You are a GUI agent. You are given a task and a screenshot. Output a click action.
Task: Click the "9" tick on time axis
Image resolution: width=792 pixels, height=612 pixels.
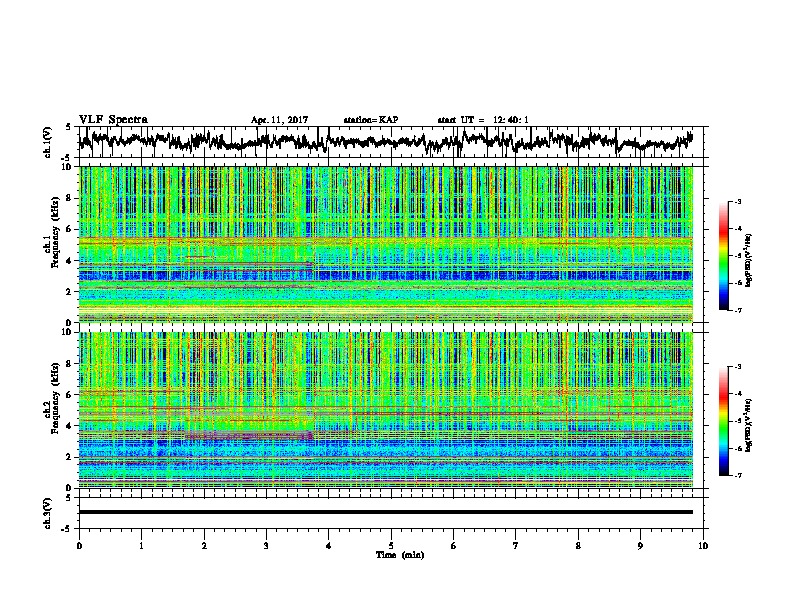coord(640,546)
